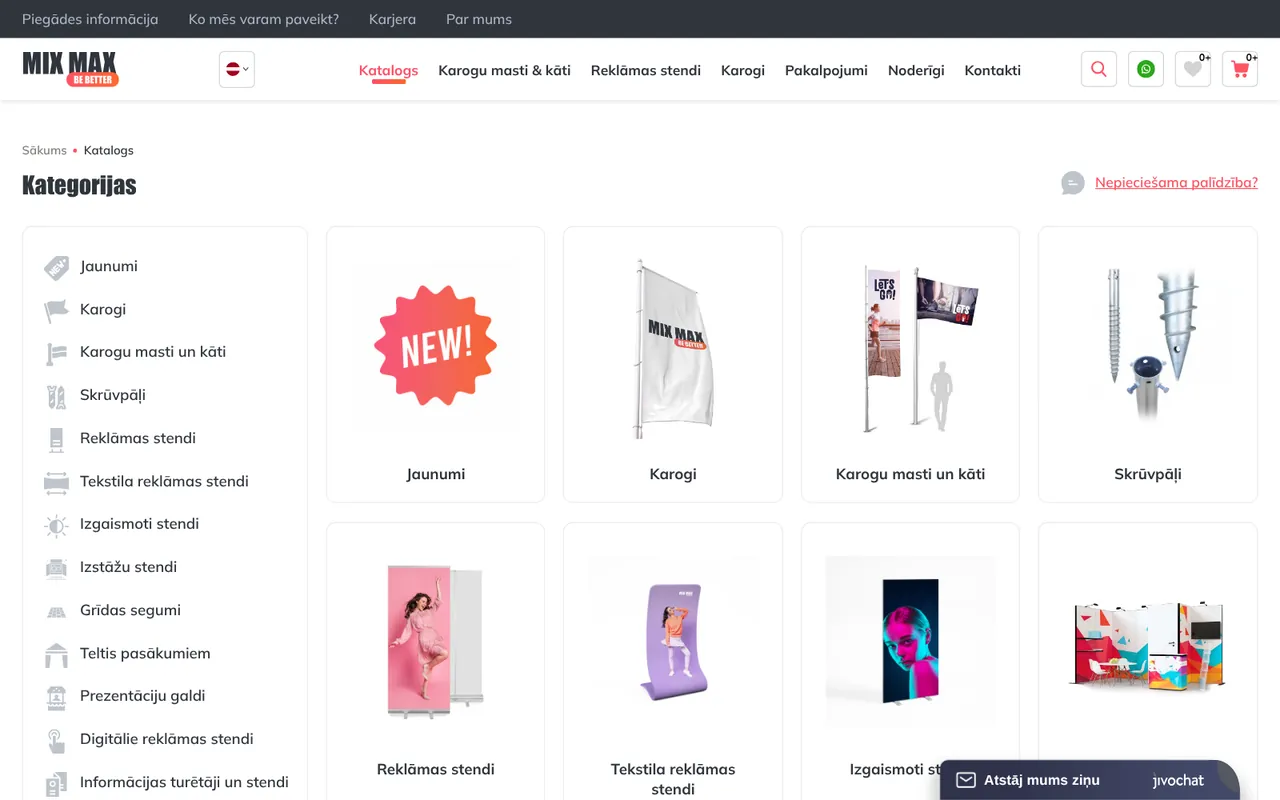Open the Kontakti page
Screen dimensions: 1280x800
(x=993, y=70)
